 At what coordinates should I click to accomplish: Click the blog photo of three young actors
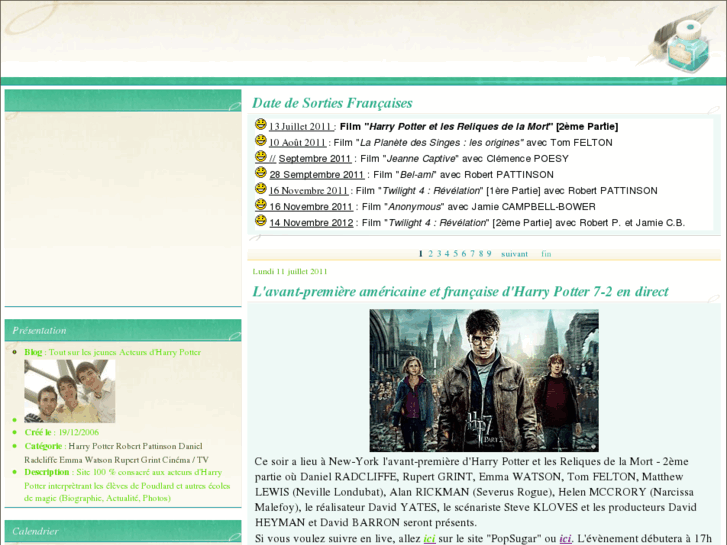coord(70,391)
